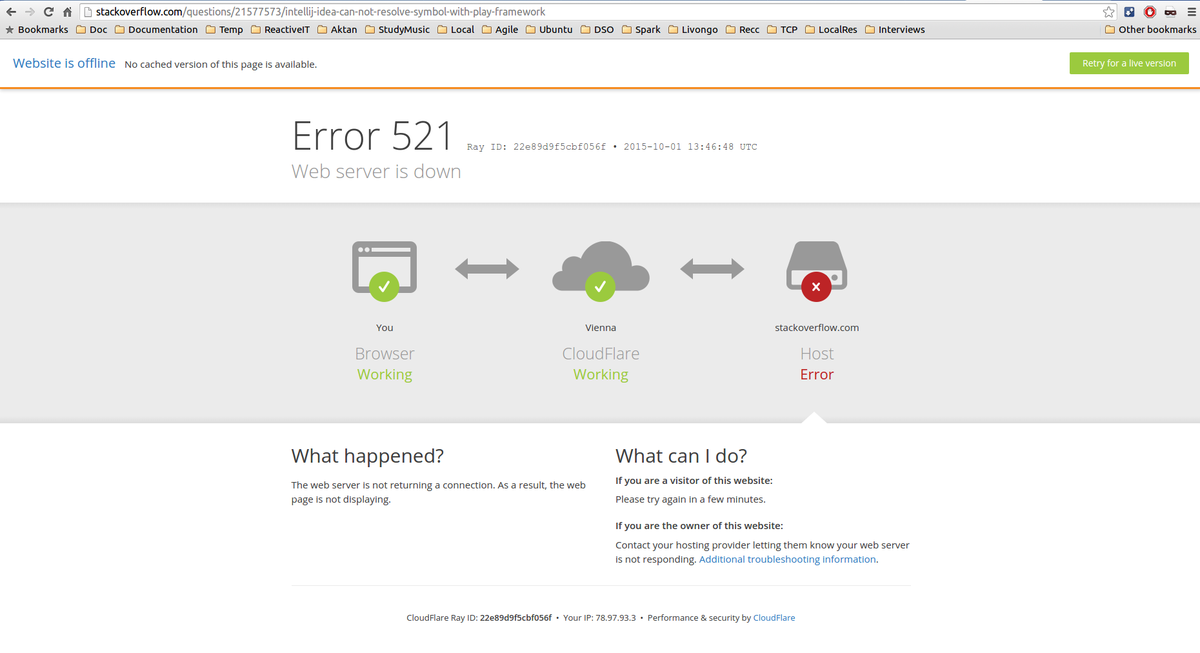Click the masked incognito-style extension icon
1200x653 pixels.
(x=1170, y=12)
